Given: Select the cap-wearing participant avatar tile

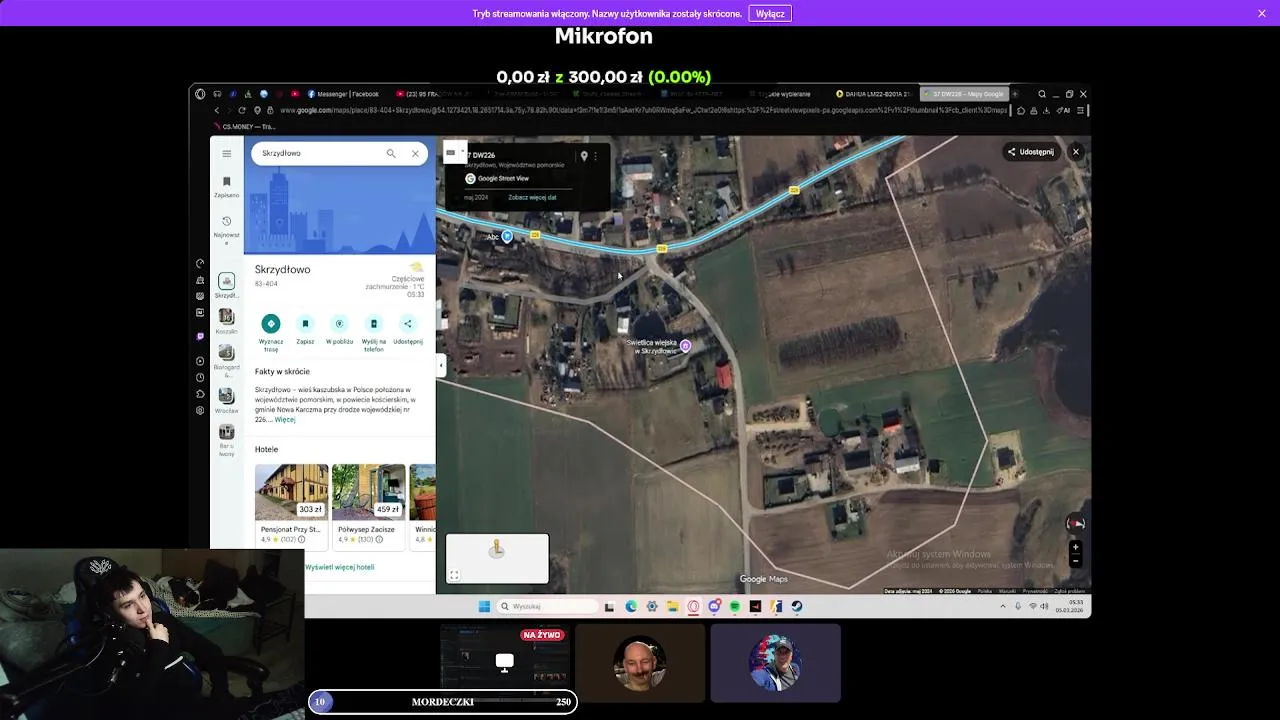Looking at the screenshot, I should coord(775,662).
